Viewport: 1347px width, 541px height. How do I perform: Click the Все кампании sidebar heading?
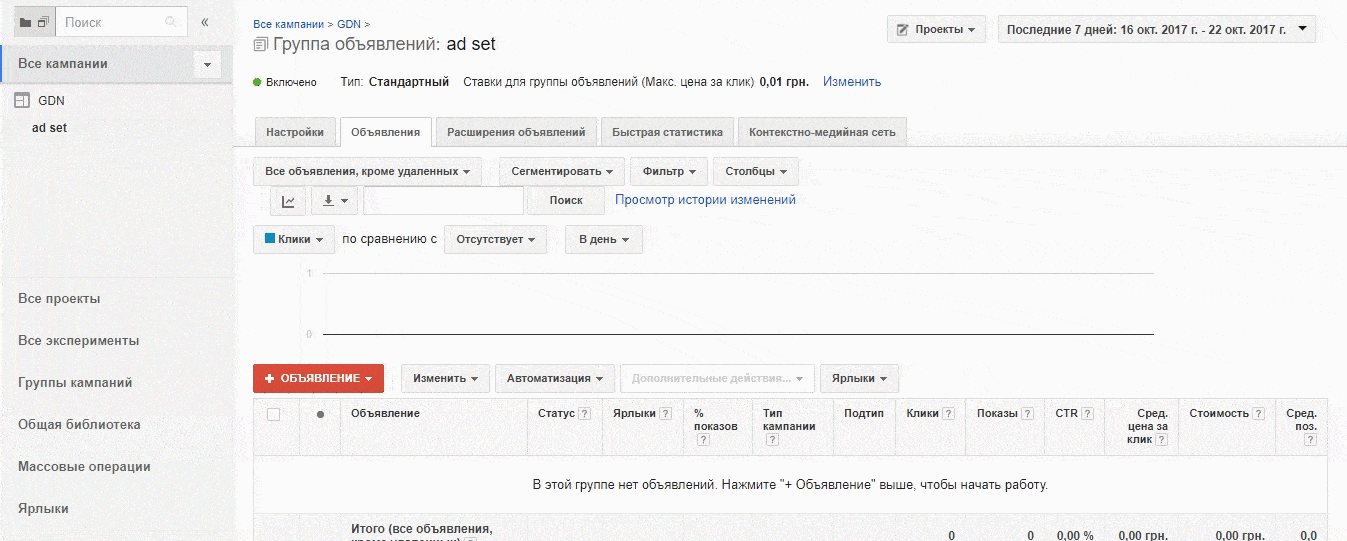pyautogui.click(x=63, y=64)
